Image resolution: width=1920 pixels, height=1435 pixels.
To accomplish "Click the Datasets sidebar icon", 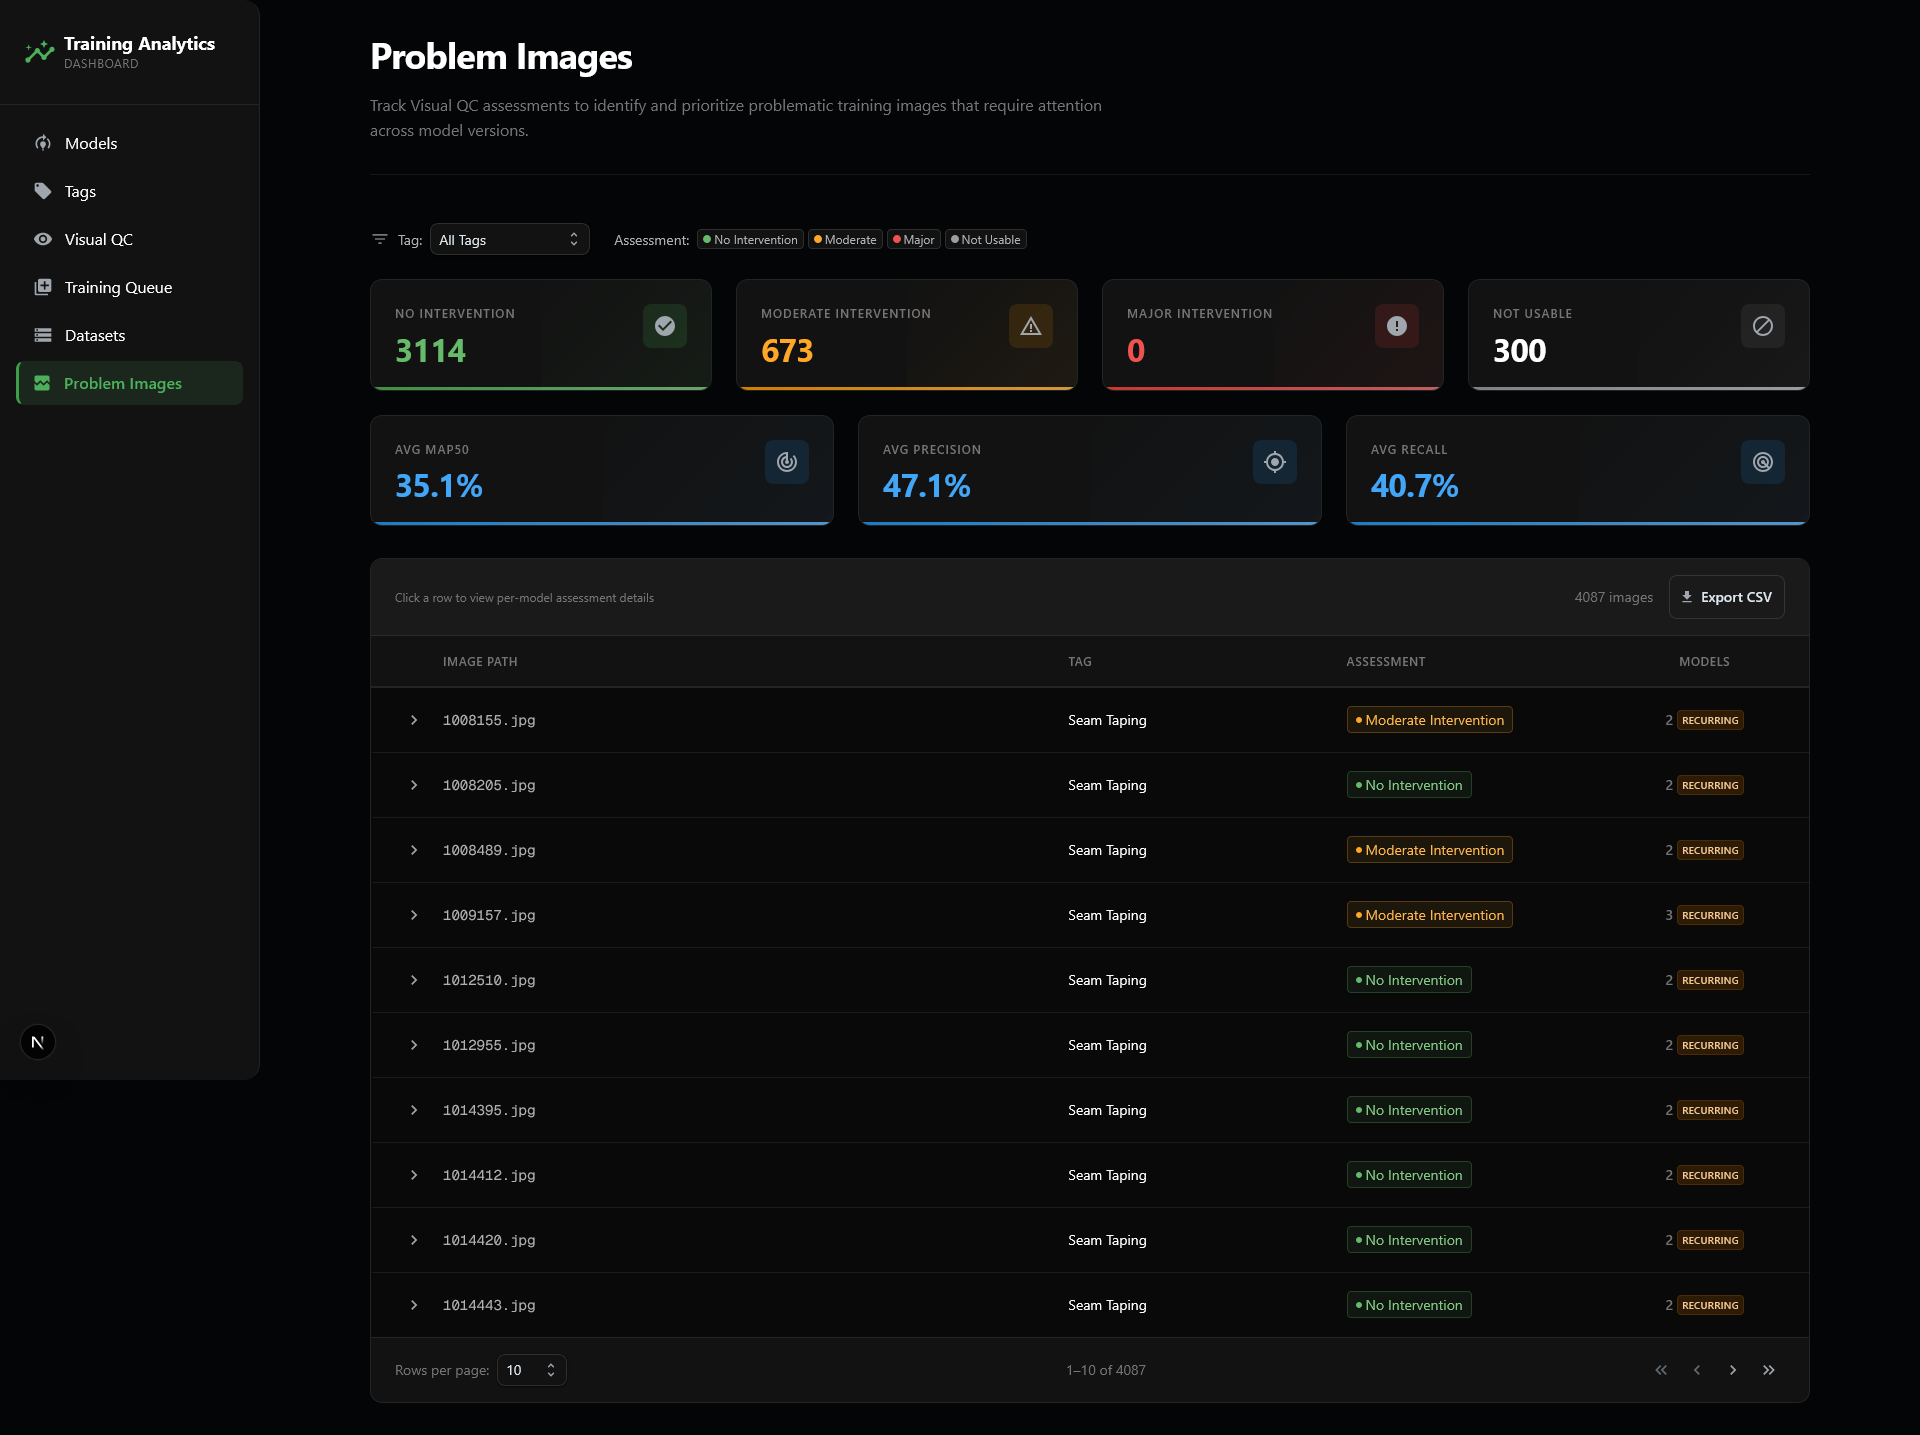I will coord(43,335).
